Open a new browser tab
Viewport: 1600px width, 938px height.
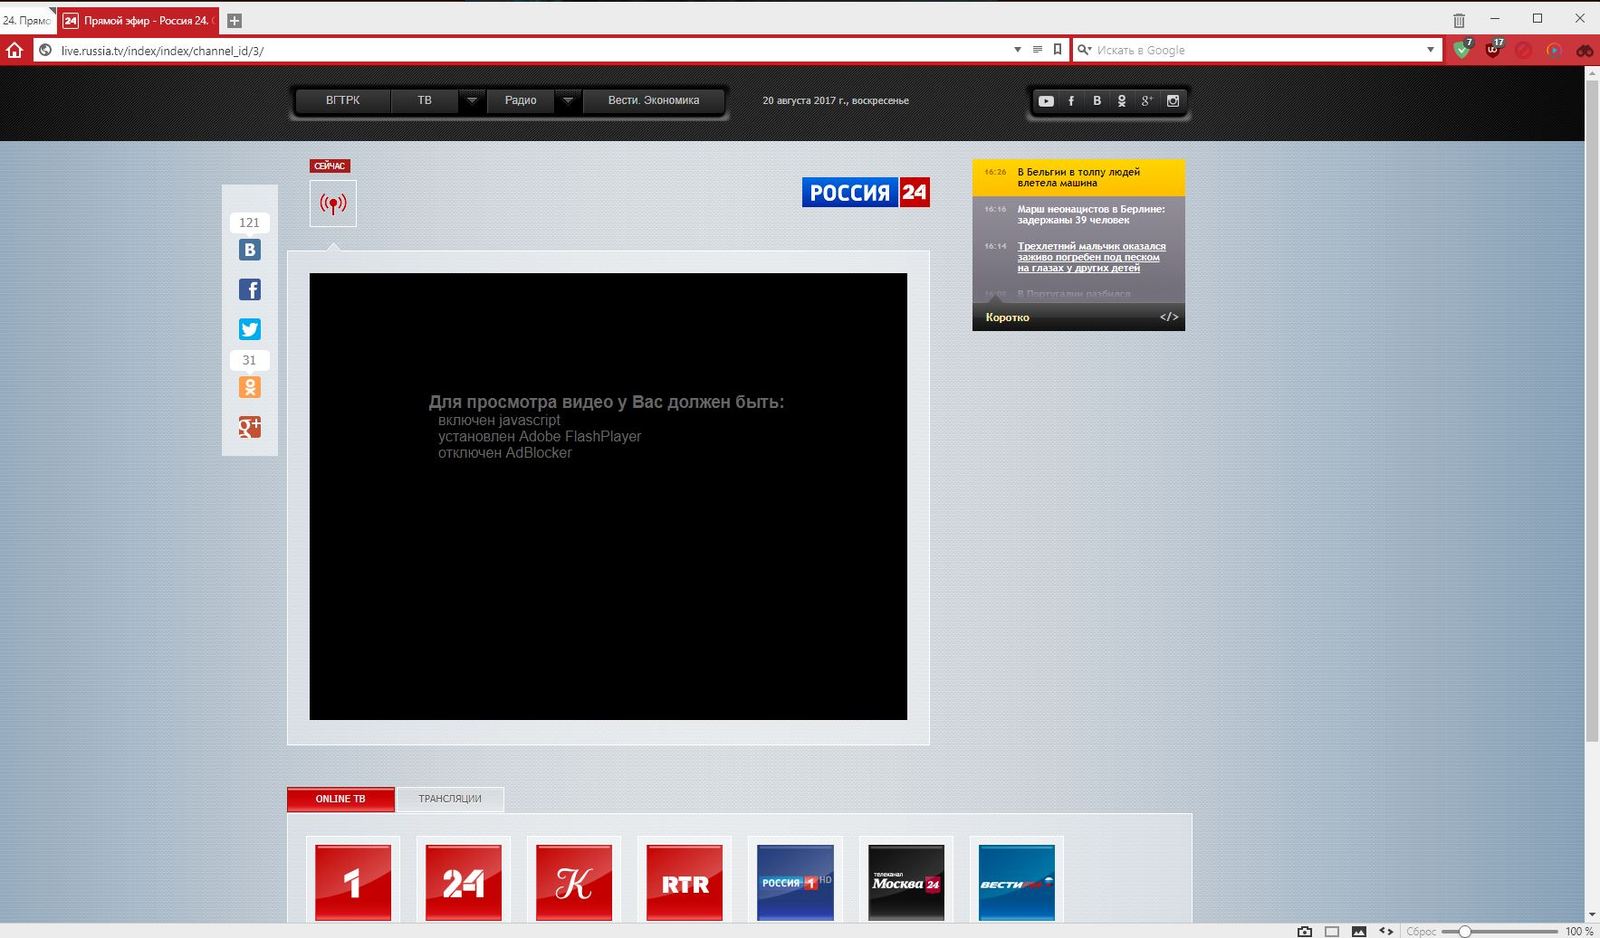point(234,20)
